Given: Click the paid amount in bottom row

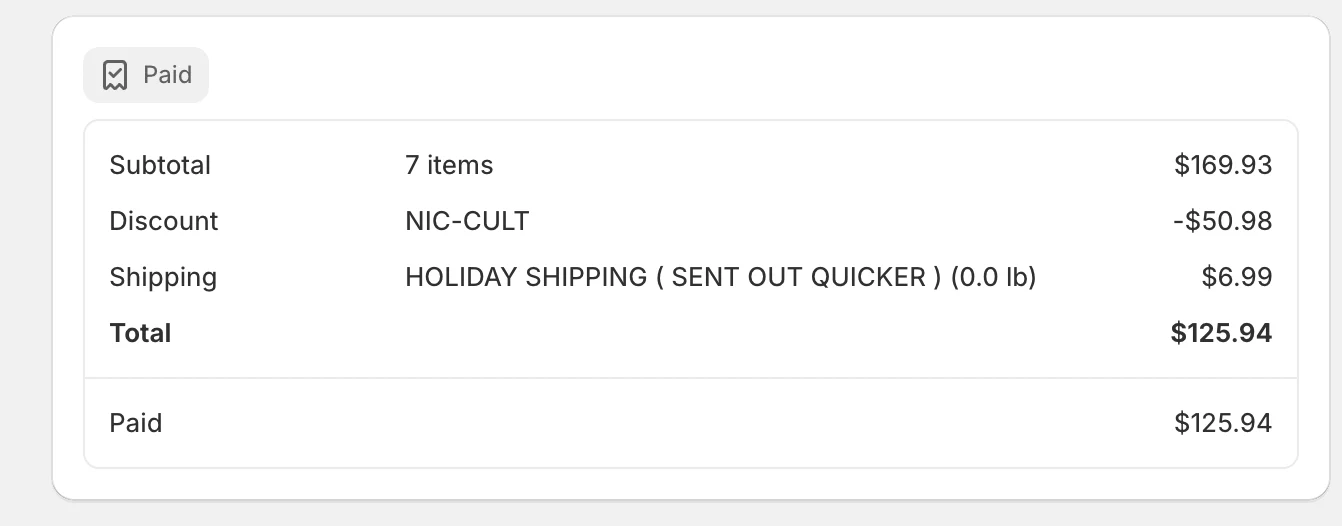Looking at the screenshot, I should 1222,423.
